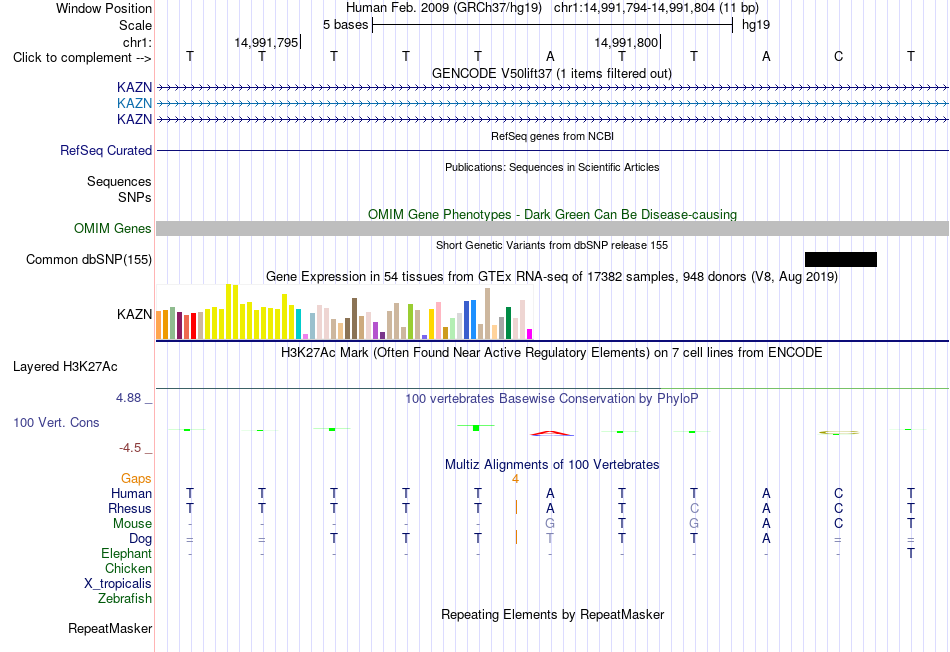The image size is (950, 652).
Task: Select the Human species label
Action: click(x=131, y=493)
